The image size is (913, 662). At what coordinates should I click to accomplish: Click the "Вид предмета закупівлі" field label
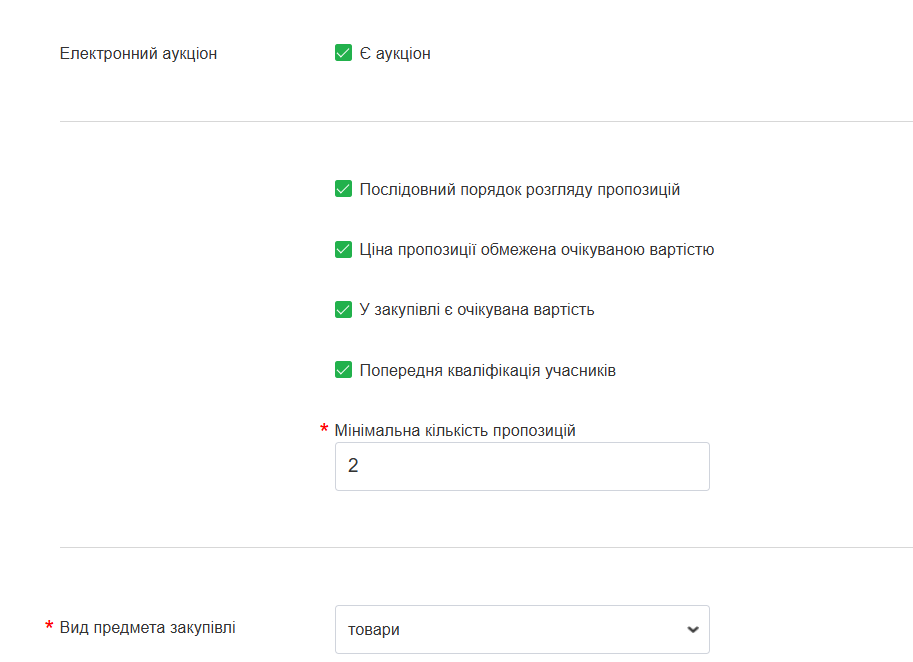pyautogui.click(x=148, y=628)
